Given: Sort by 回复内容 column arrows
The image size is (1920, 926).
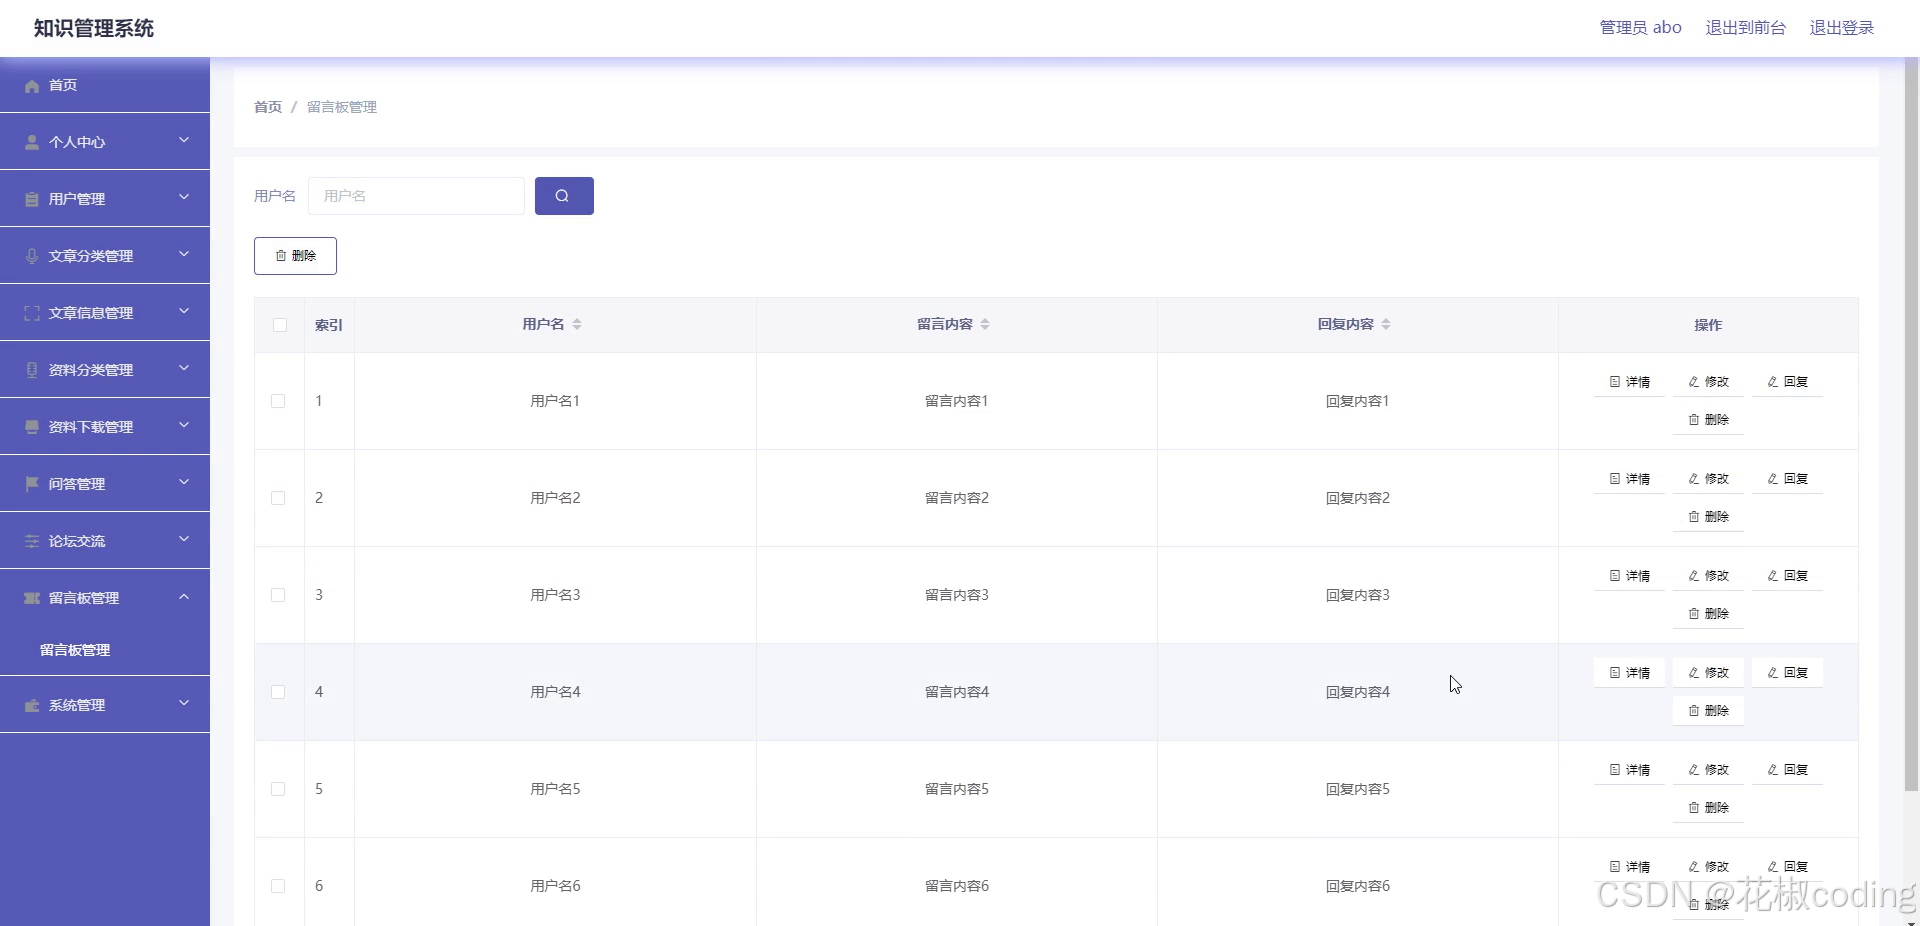Looking at the screenshot, I should pos(1386,324).
